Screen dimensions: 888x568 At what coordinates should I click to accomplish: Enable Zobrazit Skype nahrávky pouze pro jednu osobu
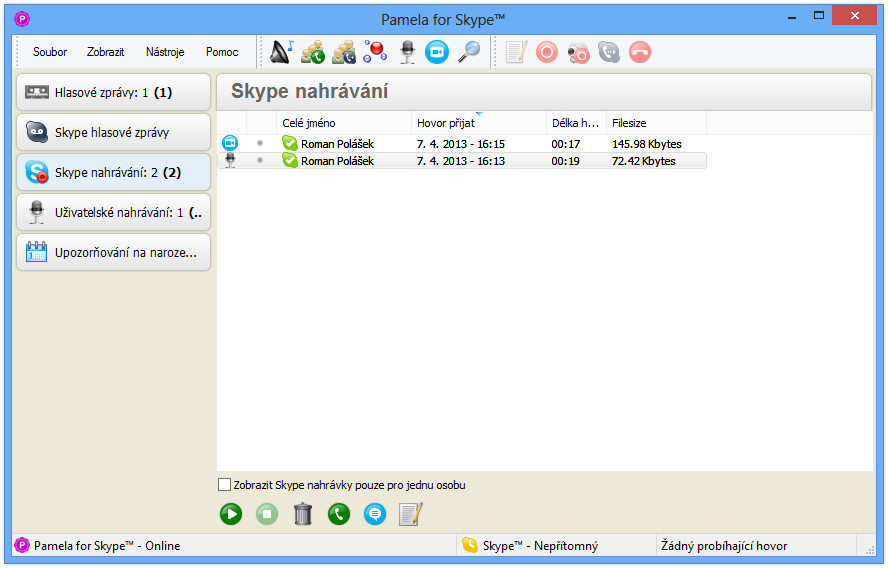point(225,485)
